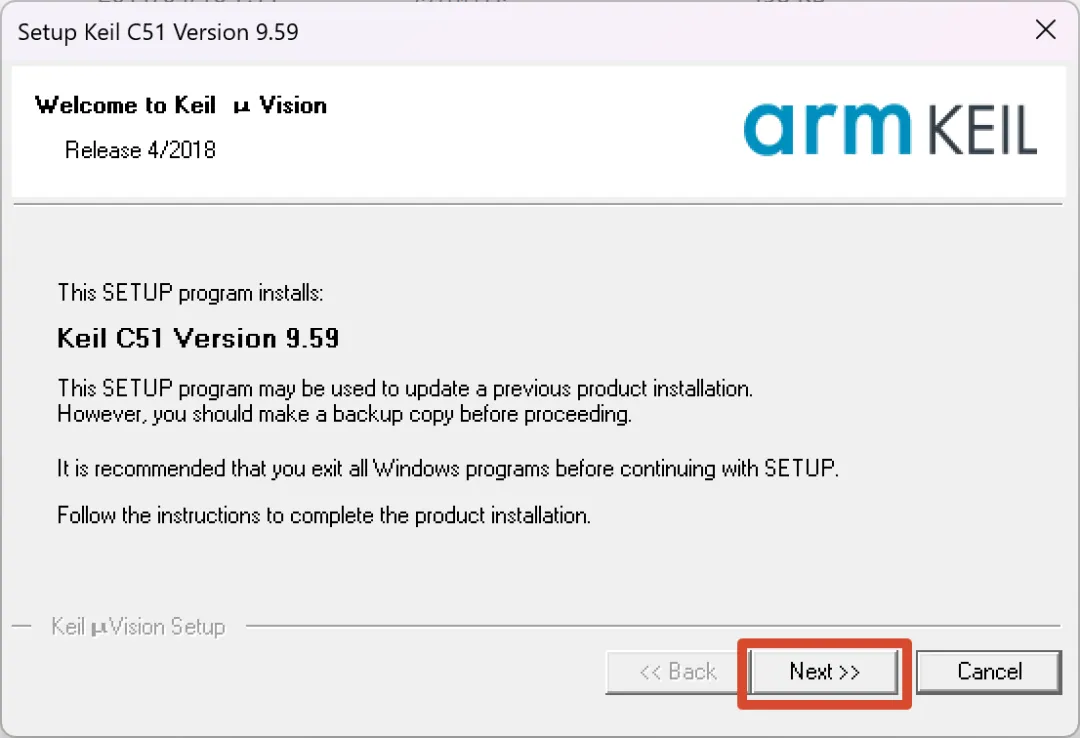Click the recommendation to exit Windows programs
1080x738 pixels.
(x=448, y=469)
